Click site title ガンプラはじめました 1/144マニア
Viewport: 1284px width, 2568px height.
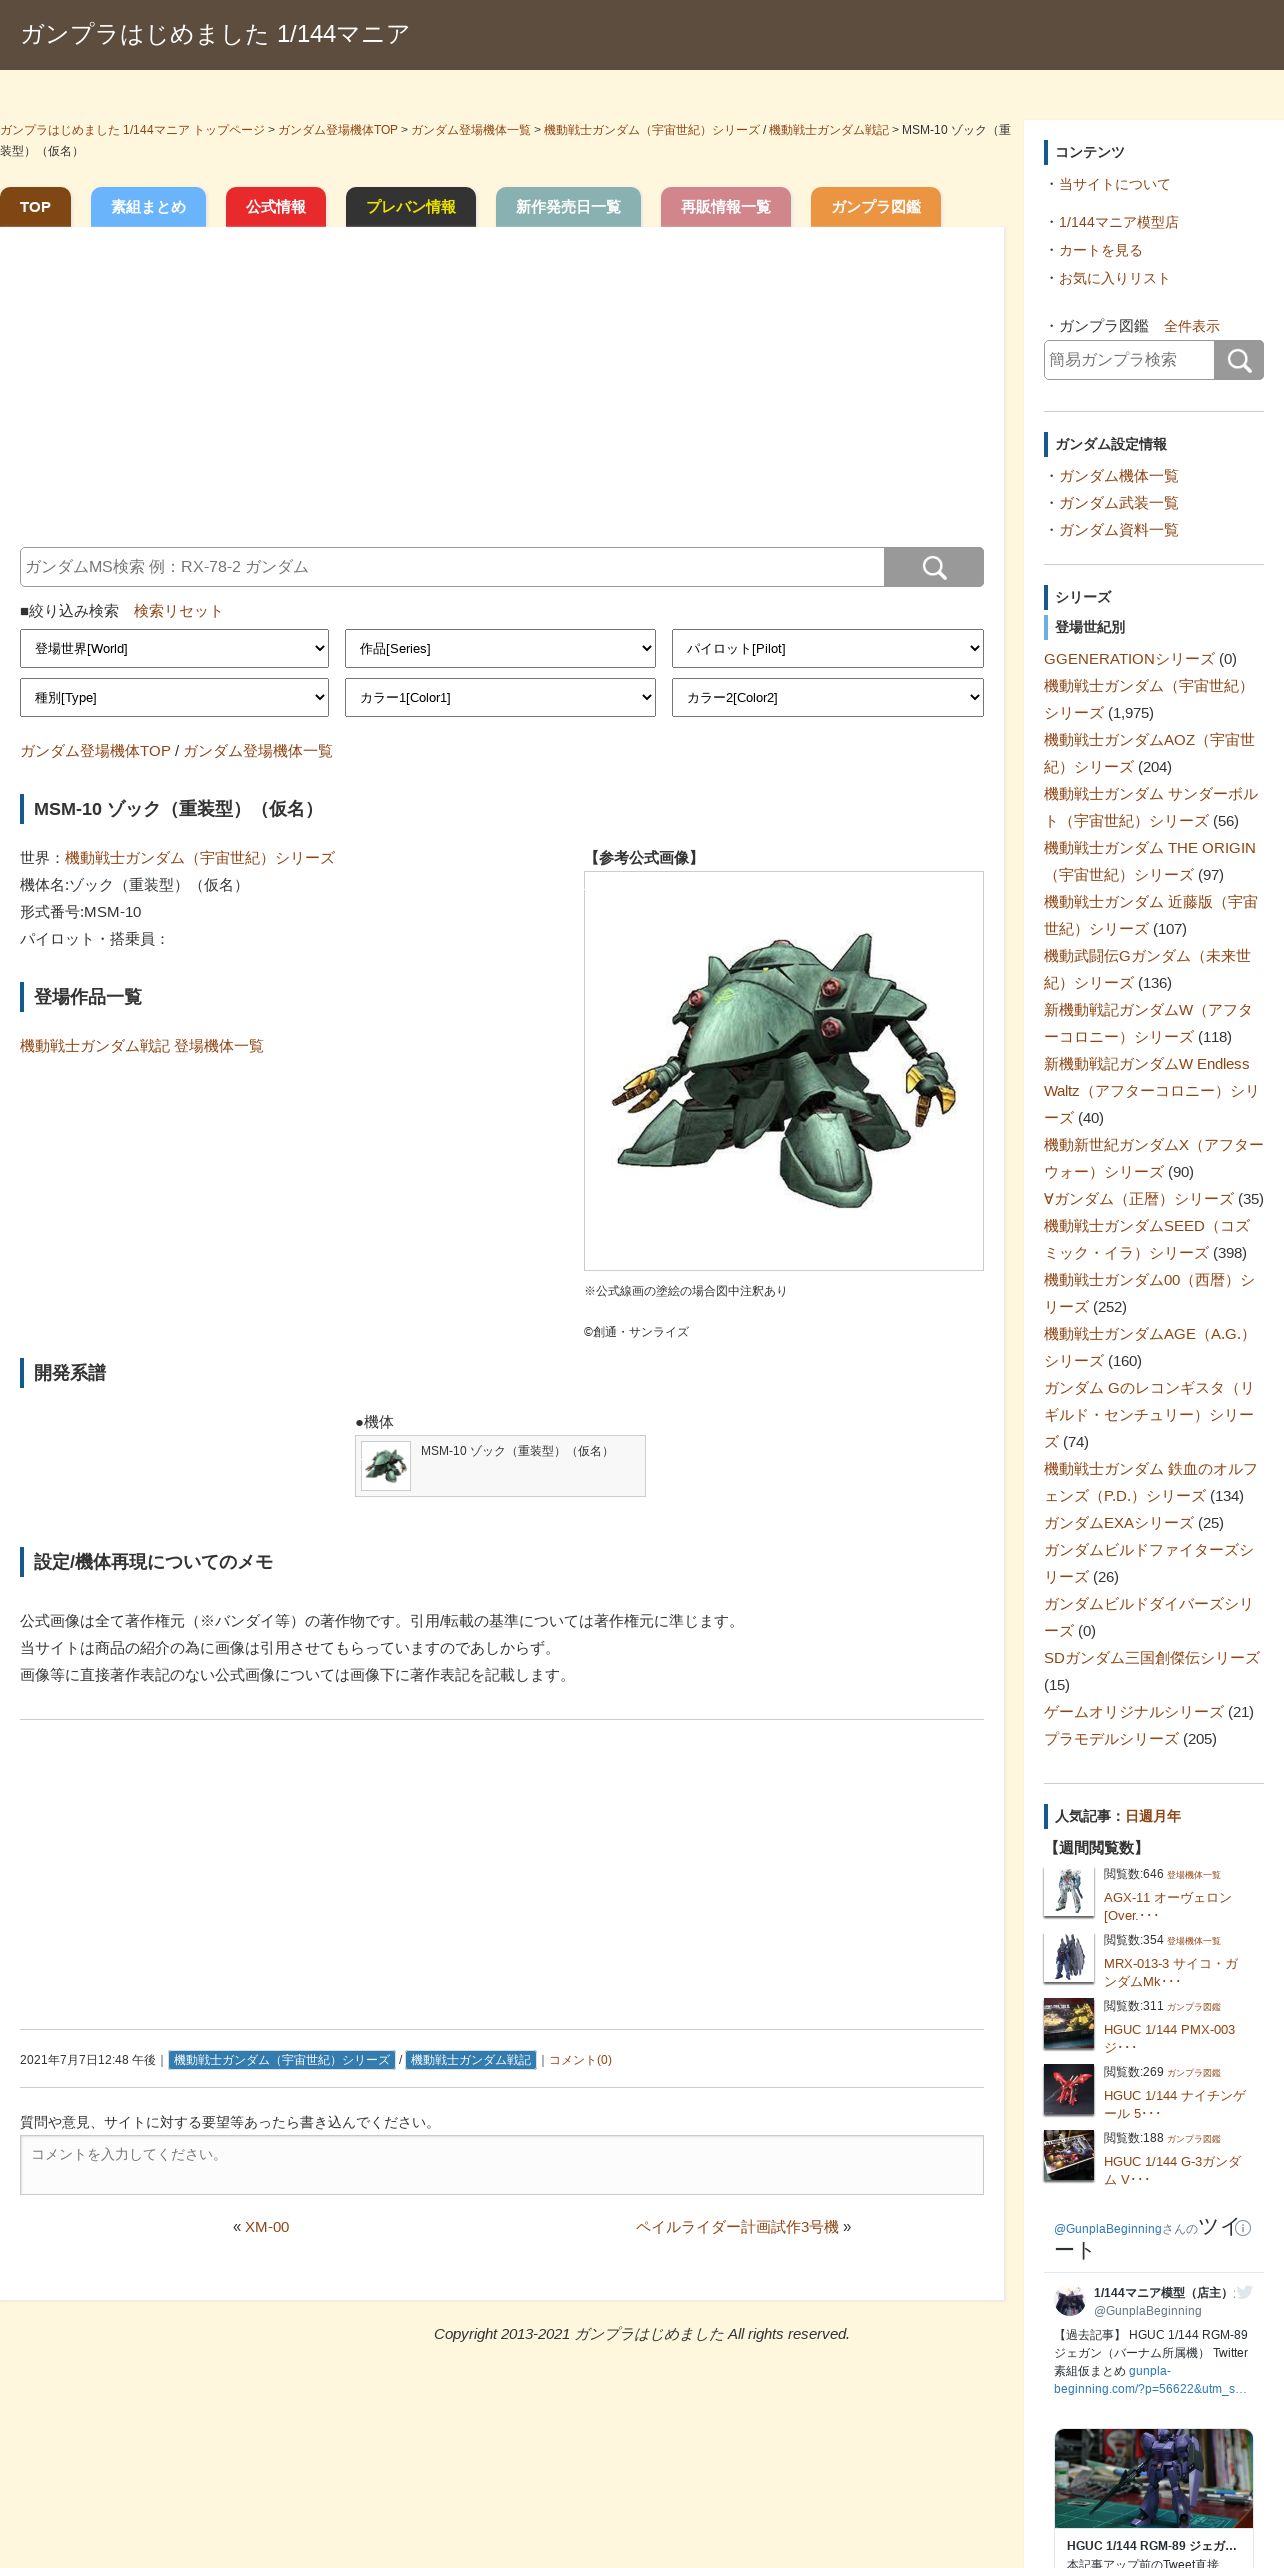tap(215, 34)
